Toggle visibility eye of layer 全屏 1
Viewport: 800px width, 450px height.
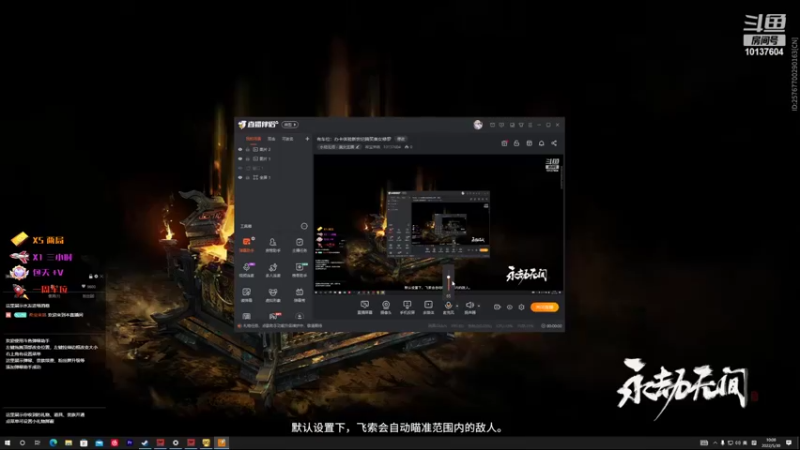point(240,178)
